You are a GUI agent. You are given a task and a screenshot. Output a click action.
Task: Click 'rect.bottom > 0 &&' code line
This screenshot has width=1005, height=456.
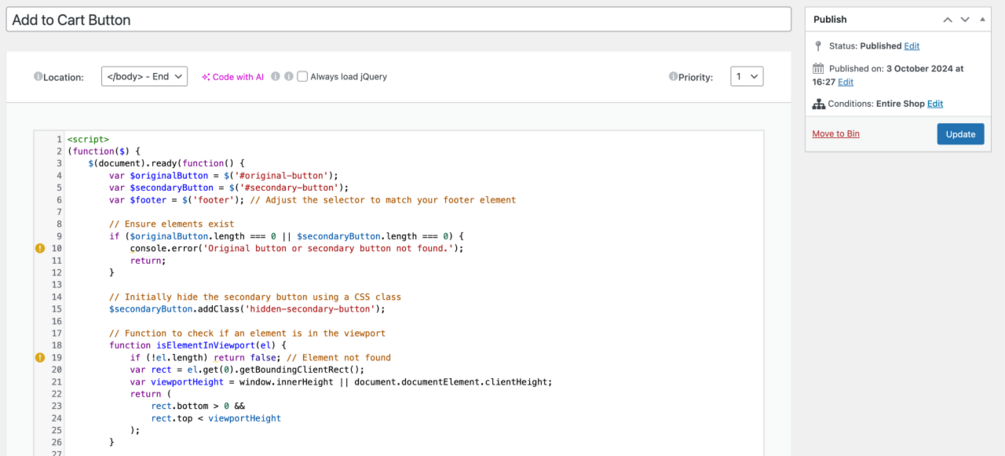[198, 406]
